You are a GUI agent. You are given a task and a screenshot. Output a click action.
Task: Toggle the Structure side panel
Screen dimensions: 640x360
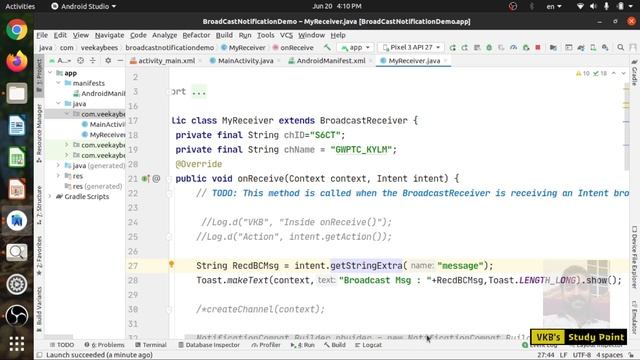[39, 205]
